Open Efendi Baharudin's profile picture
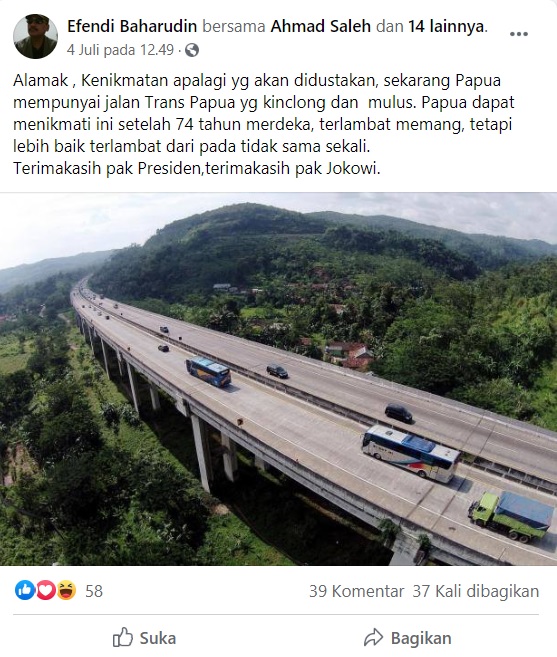The image size is (557, 657). tap(35, 36)
